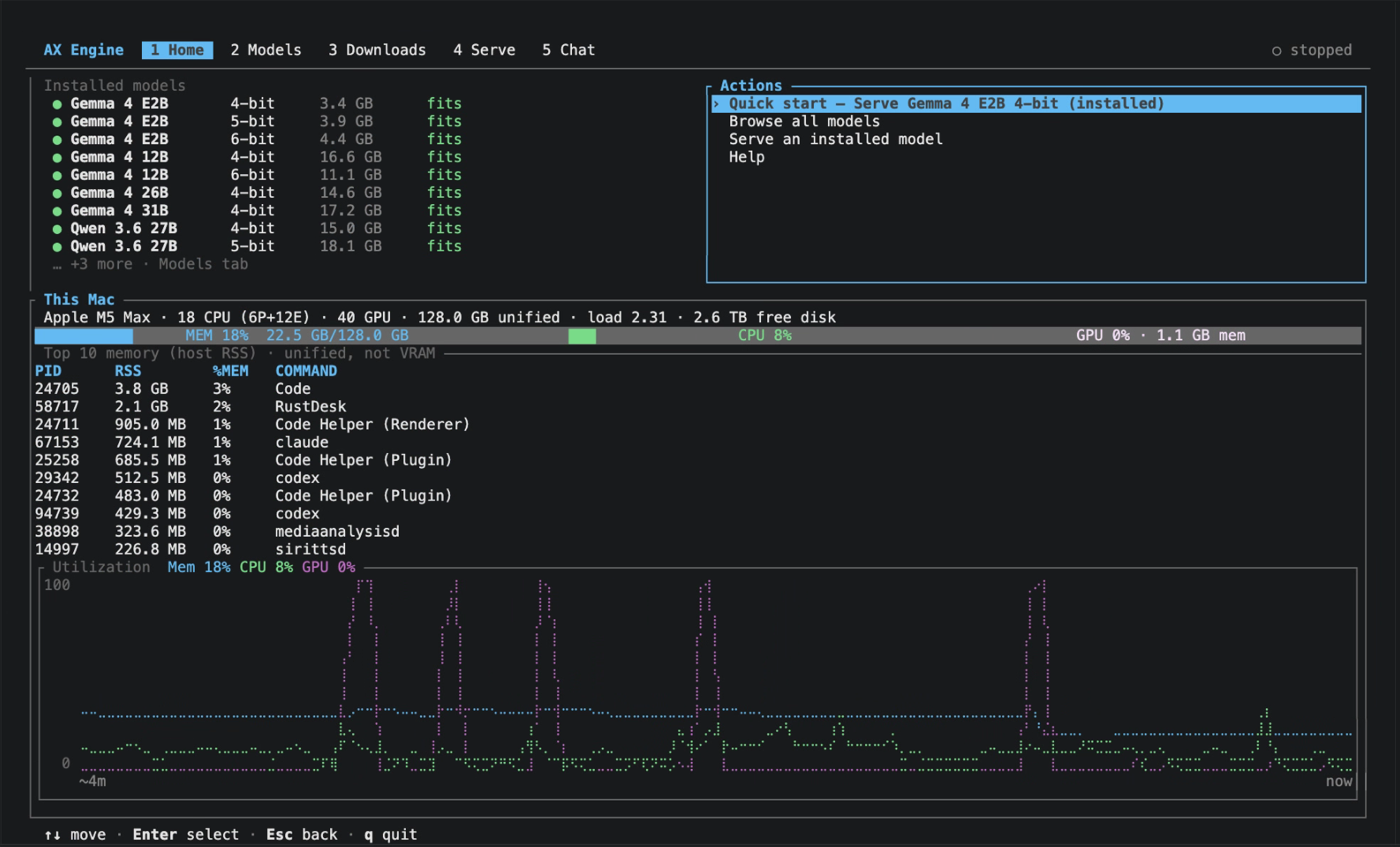The image size is (1400, 847).
Task: Select Code Helper (Plugin) row PID 24732
Action: 243,496
